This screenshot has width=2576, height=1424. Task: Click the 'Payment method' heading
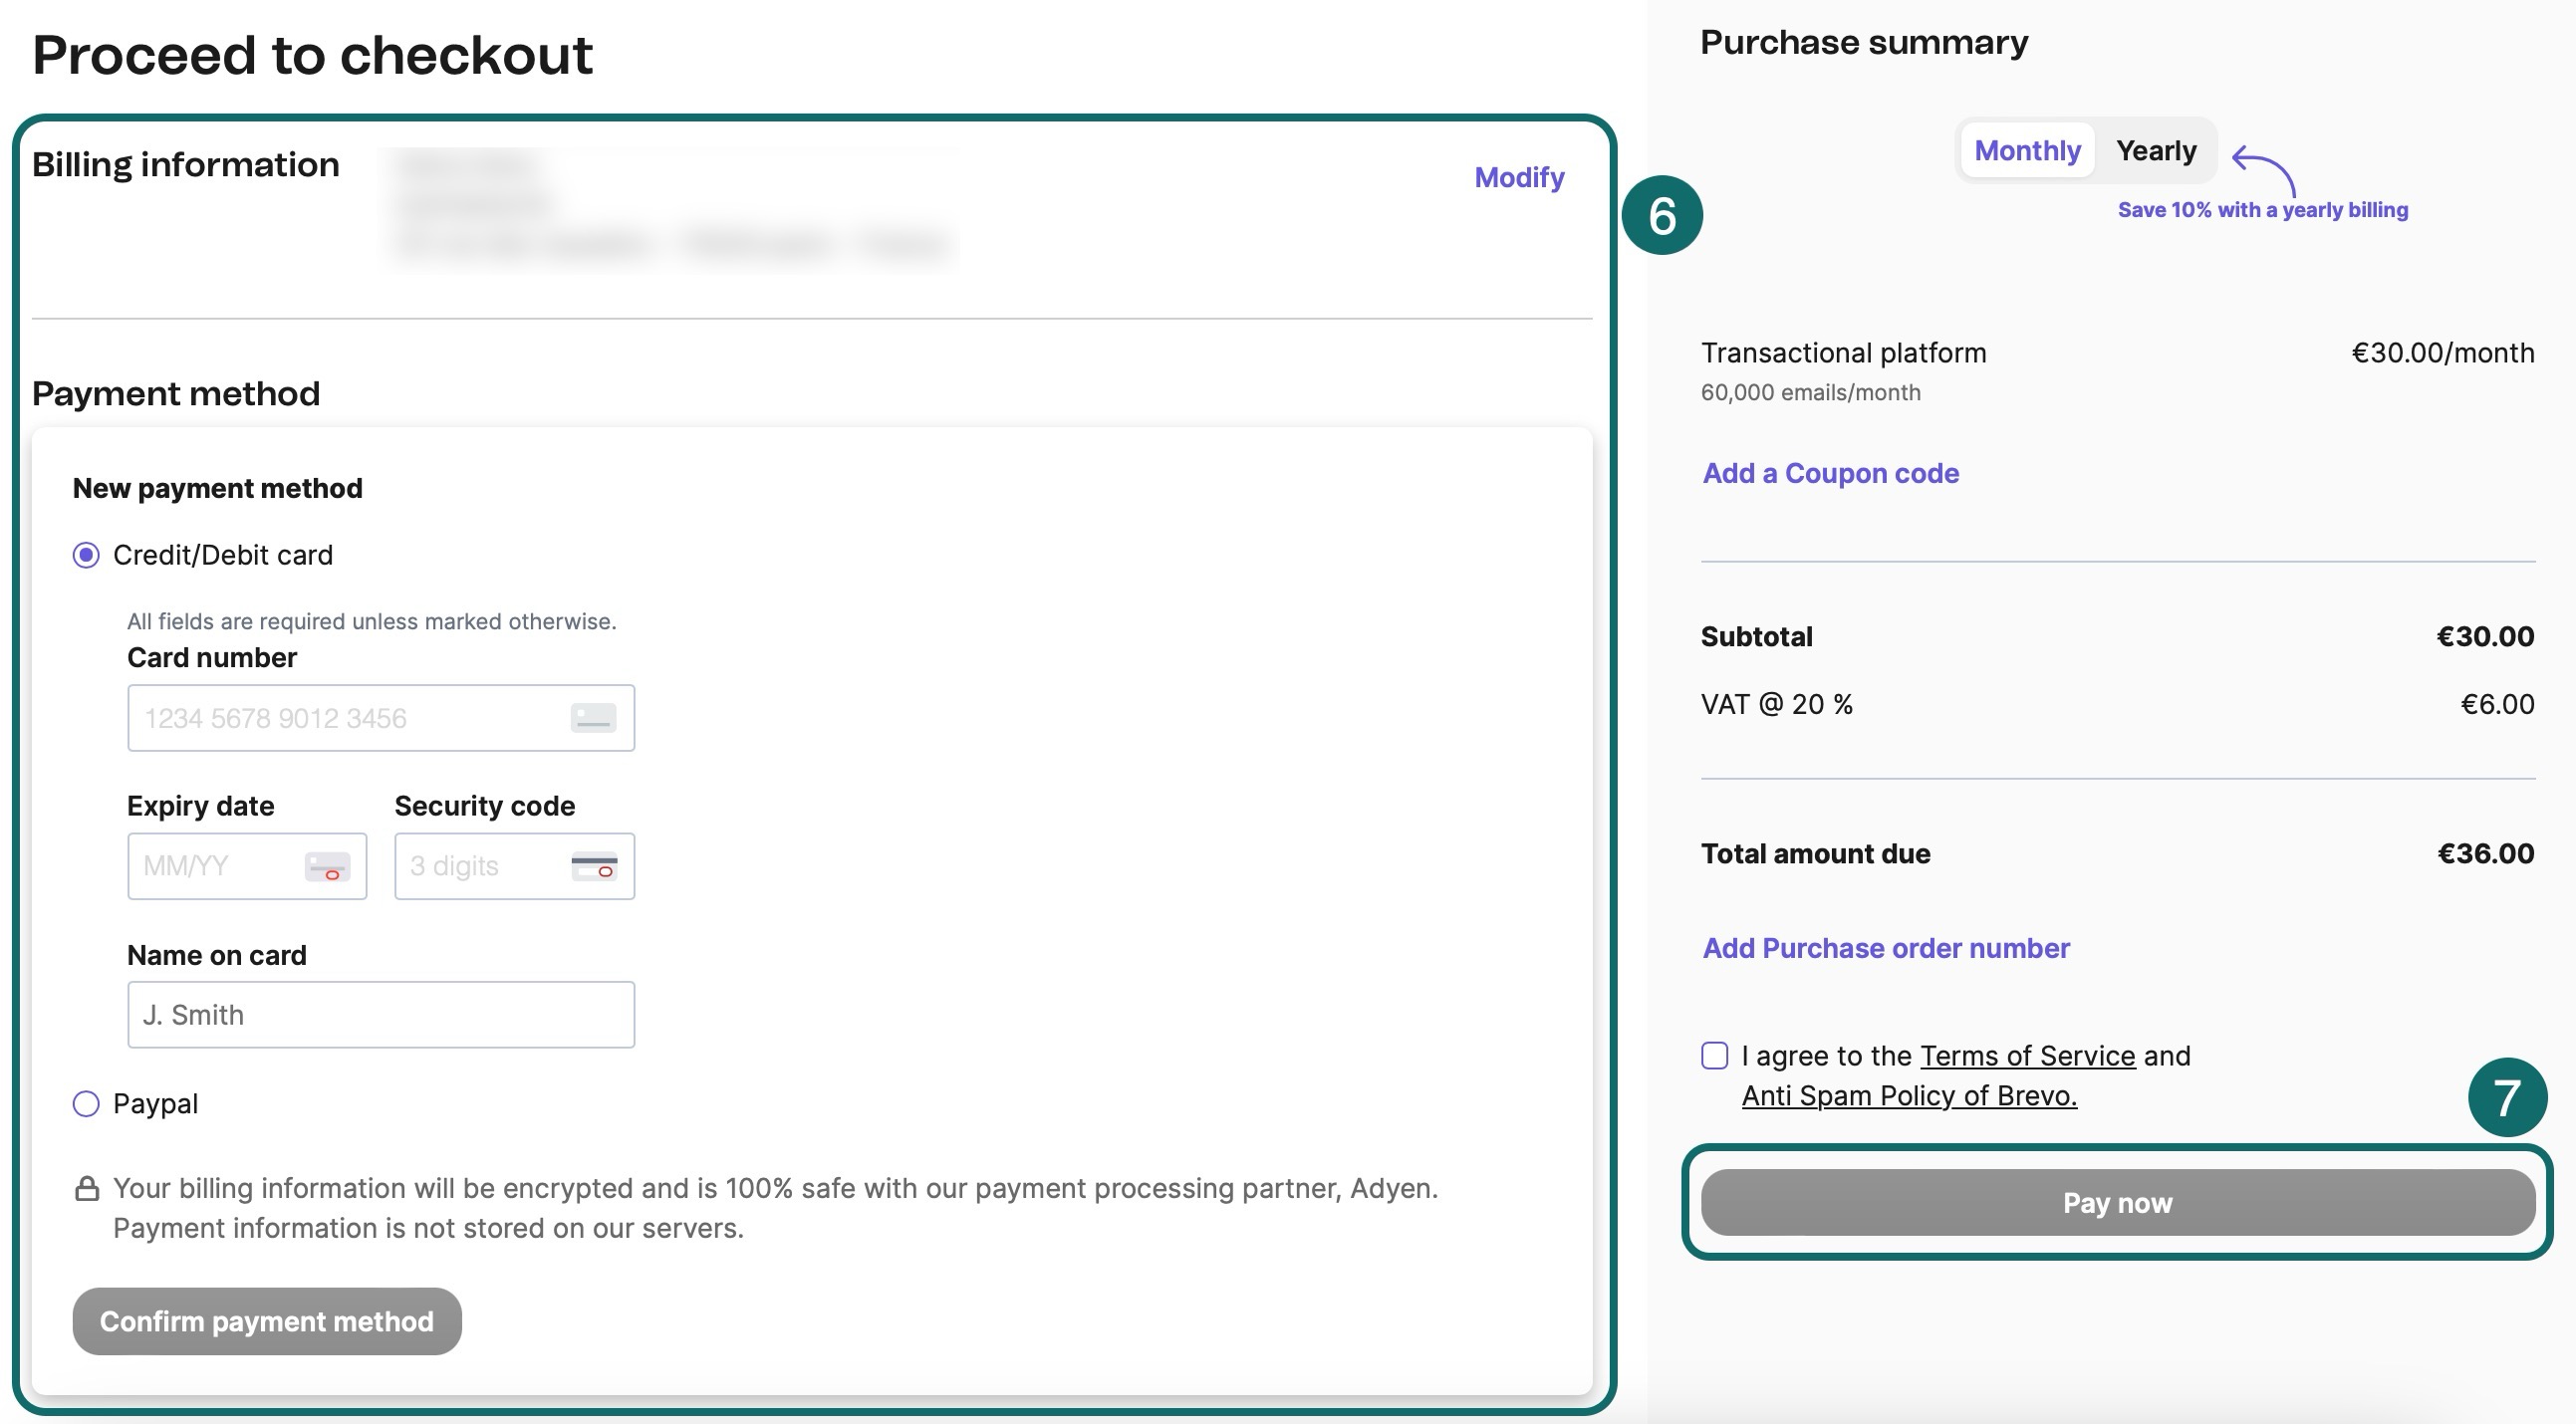(176, 393)
